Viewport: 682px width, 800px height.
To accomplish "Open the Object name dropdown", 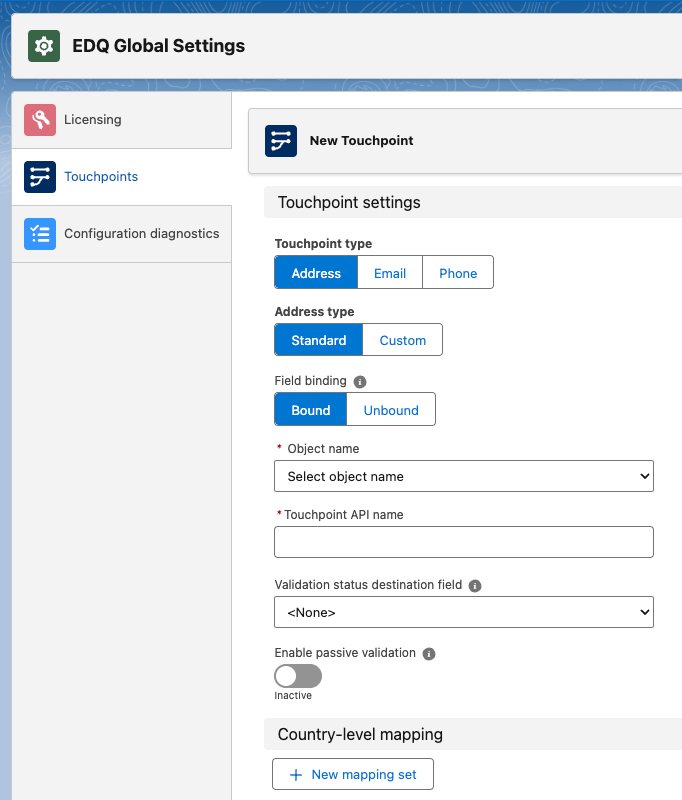I will (x=463, y=476).
